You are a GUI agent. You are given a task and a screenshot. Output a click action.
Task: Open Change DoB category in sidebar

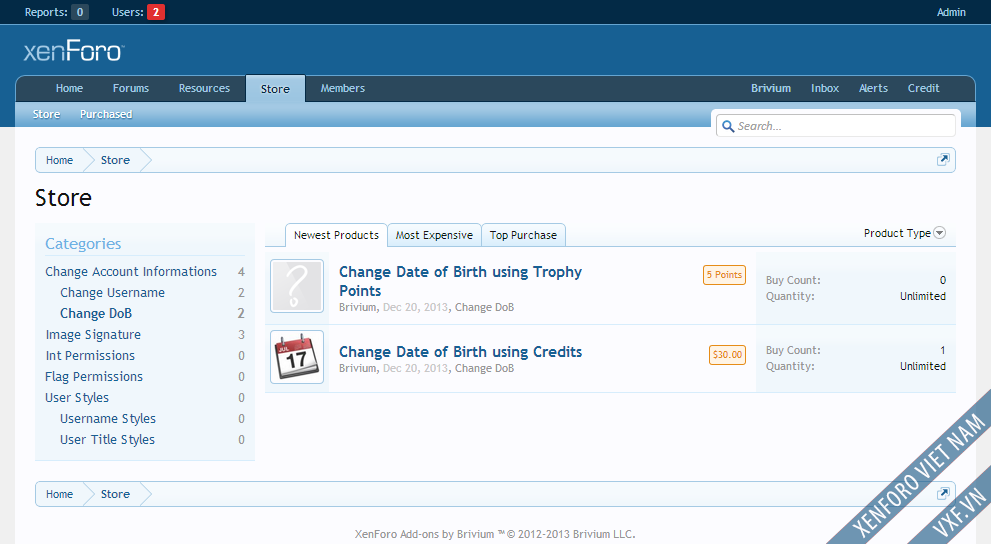(96, 313)
